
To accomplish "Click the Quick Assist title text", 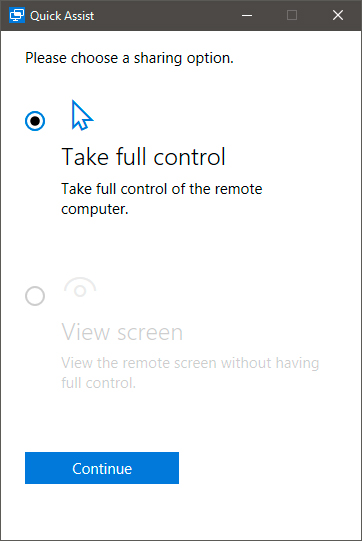I will point(62,16).
